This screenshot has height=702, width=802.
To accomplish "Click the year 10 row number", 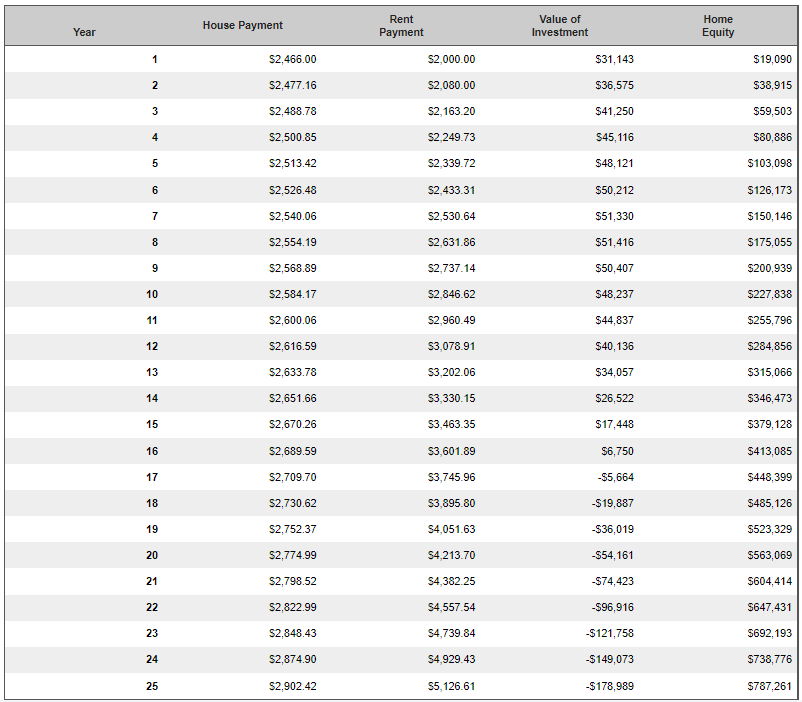I will point(152,295).
